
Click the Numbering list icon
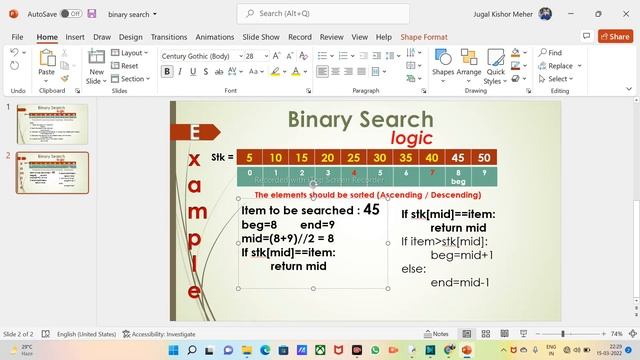click(343, 56)
